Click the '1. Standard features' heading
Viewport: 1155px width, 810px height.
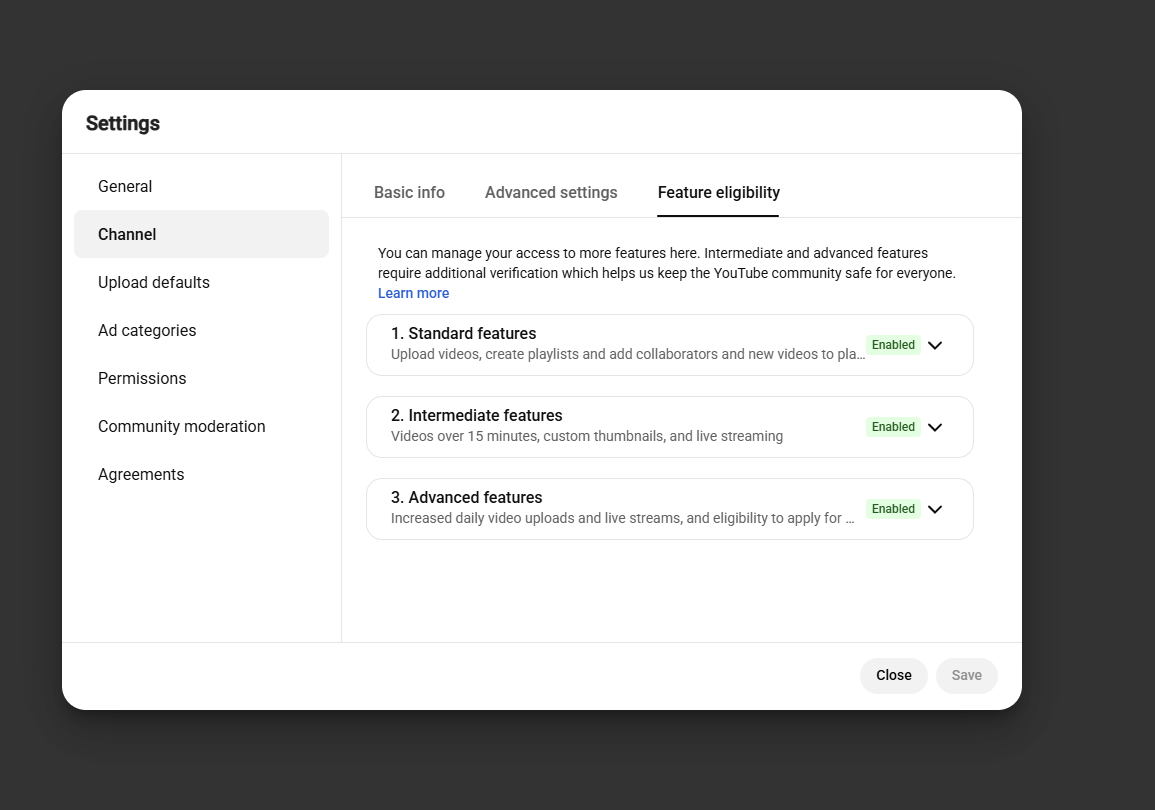[463, 334]
